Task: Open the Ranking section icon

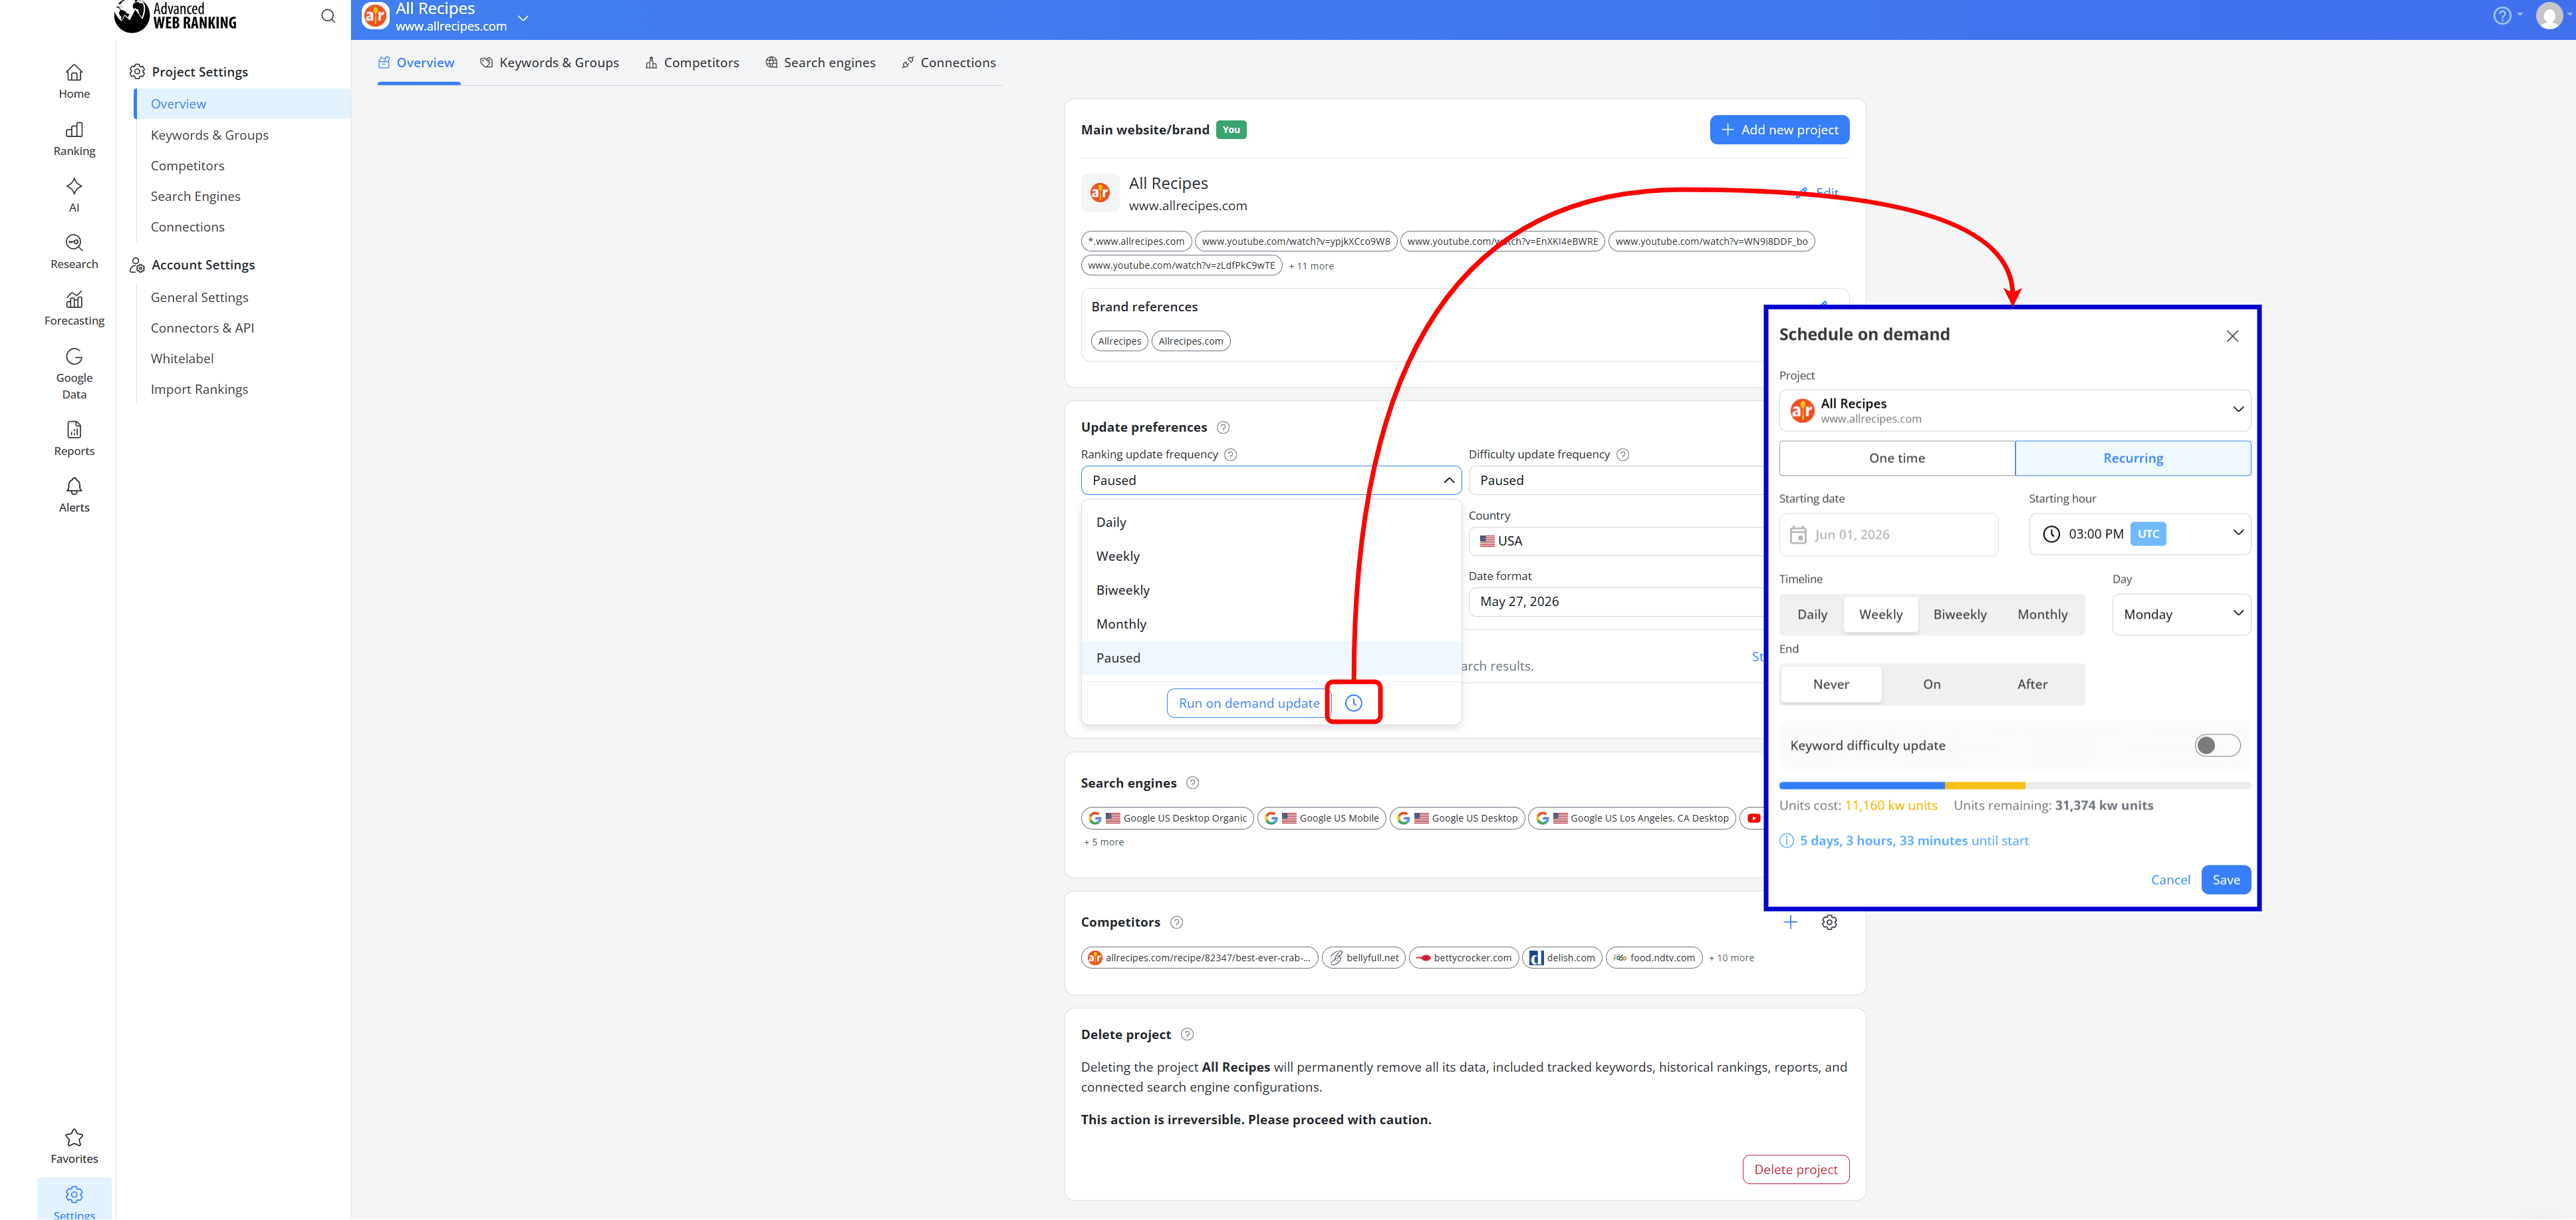Action: (x=74, y=130)
